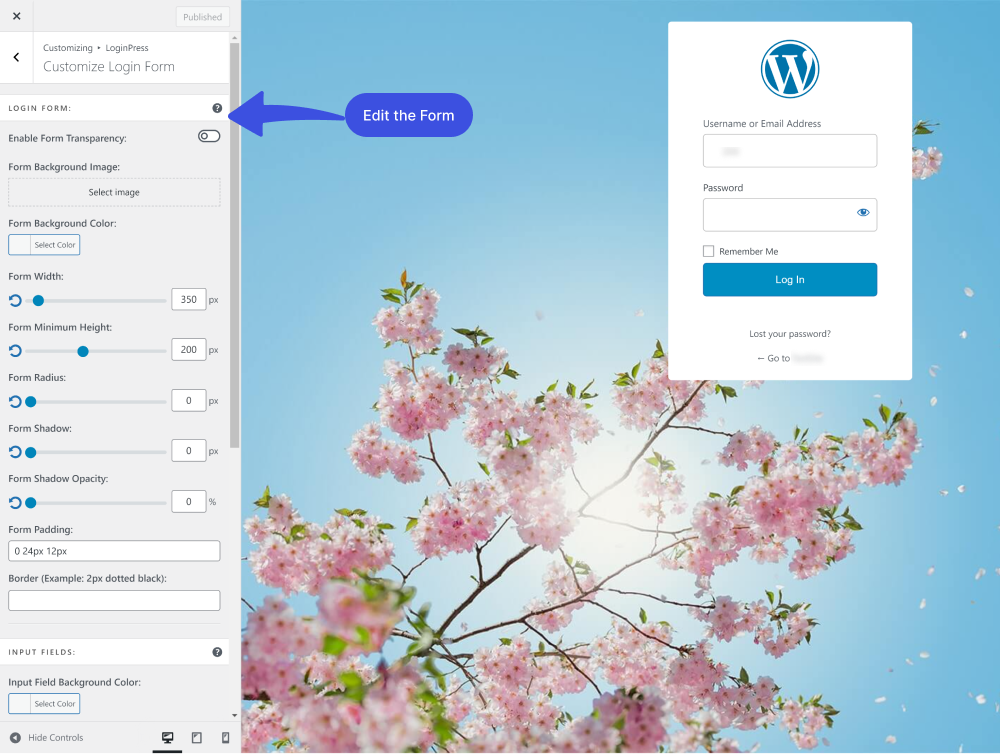Image resolution: width=1000 pixels, height=754 pixels.
Task: Click the Password input field
Action: (x=790, y=214)
